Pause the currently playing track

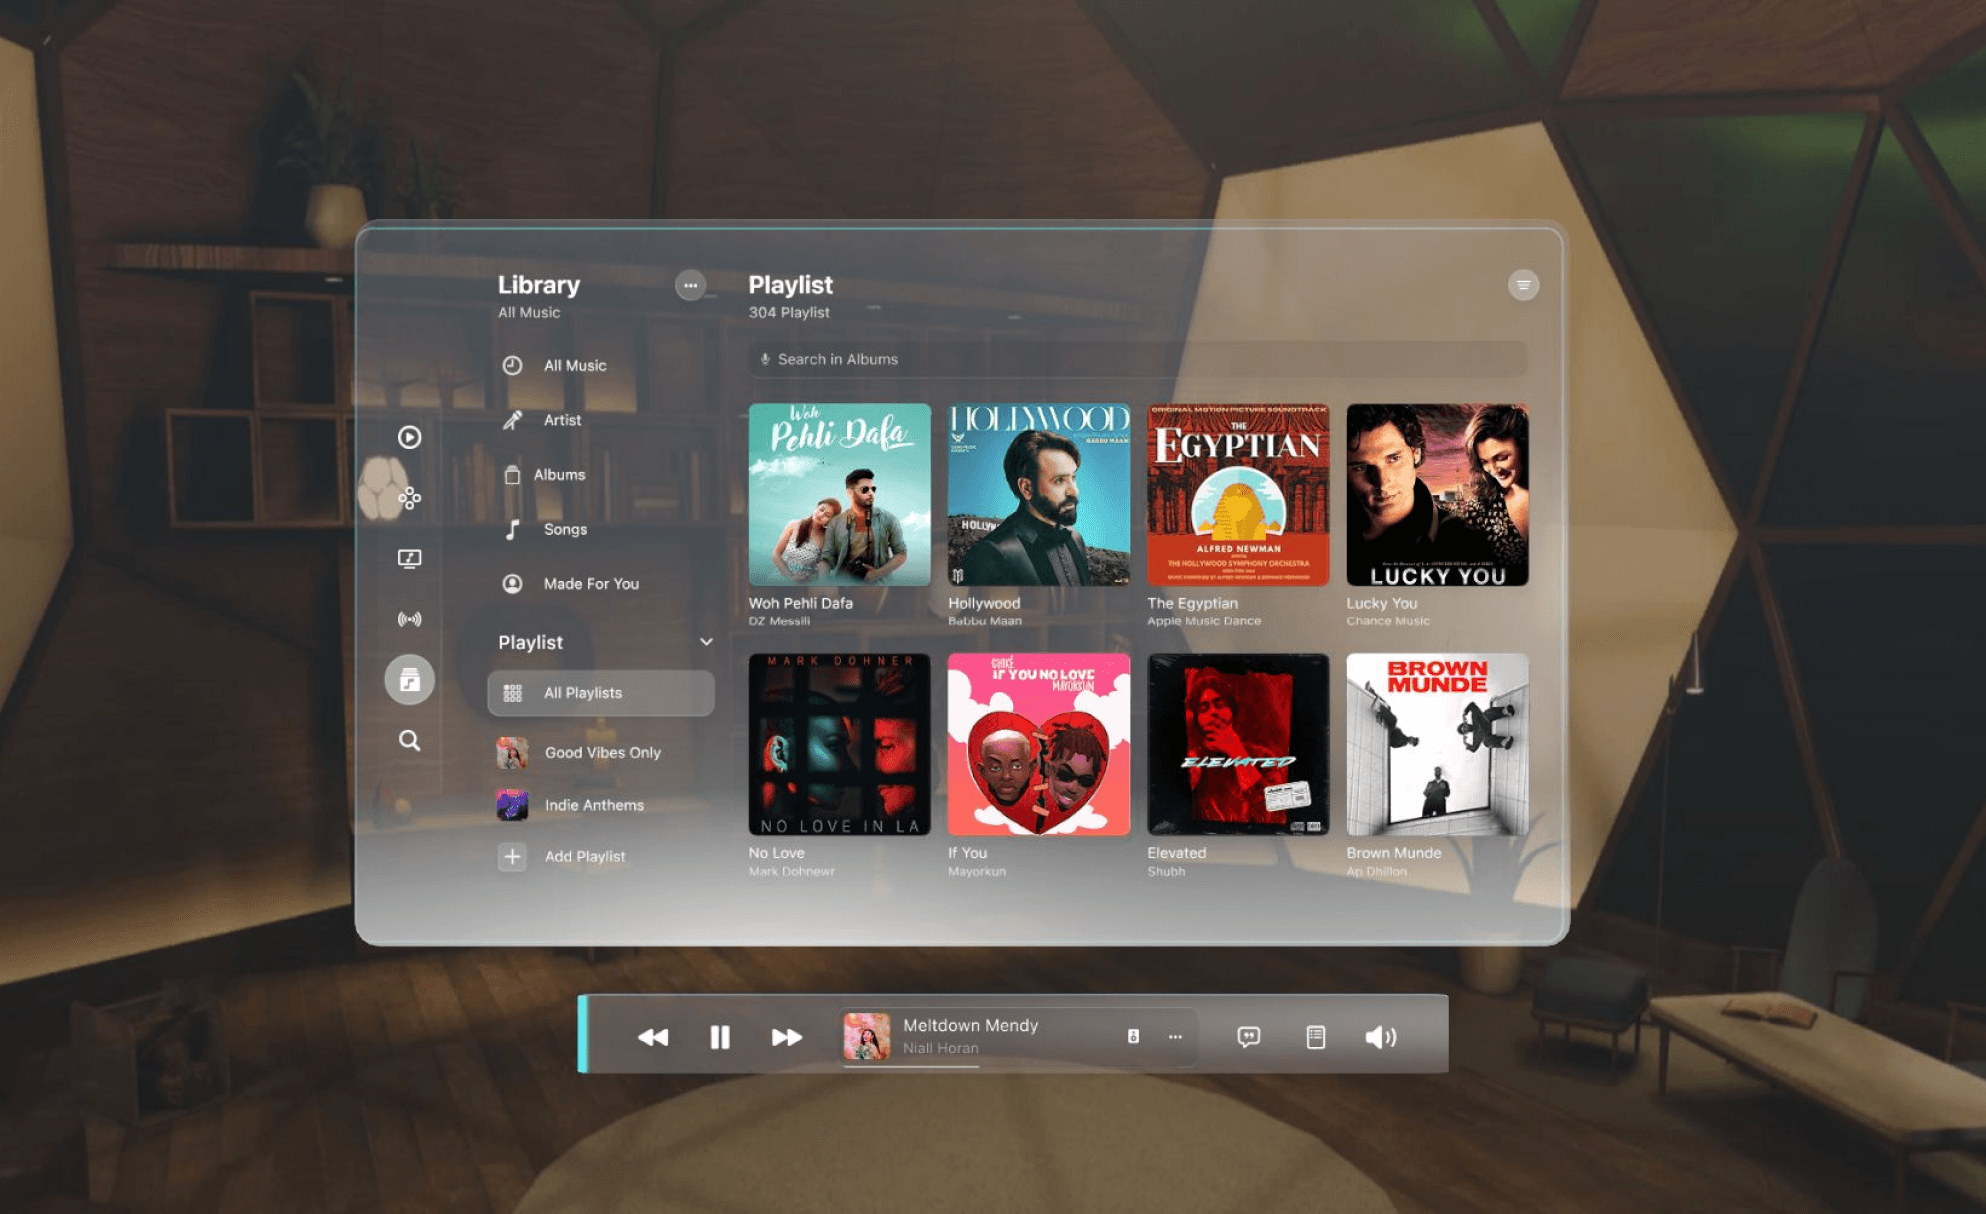[x=719, y=1037]
